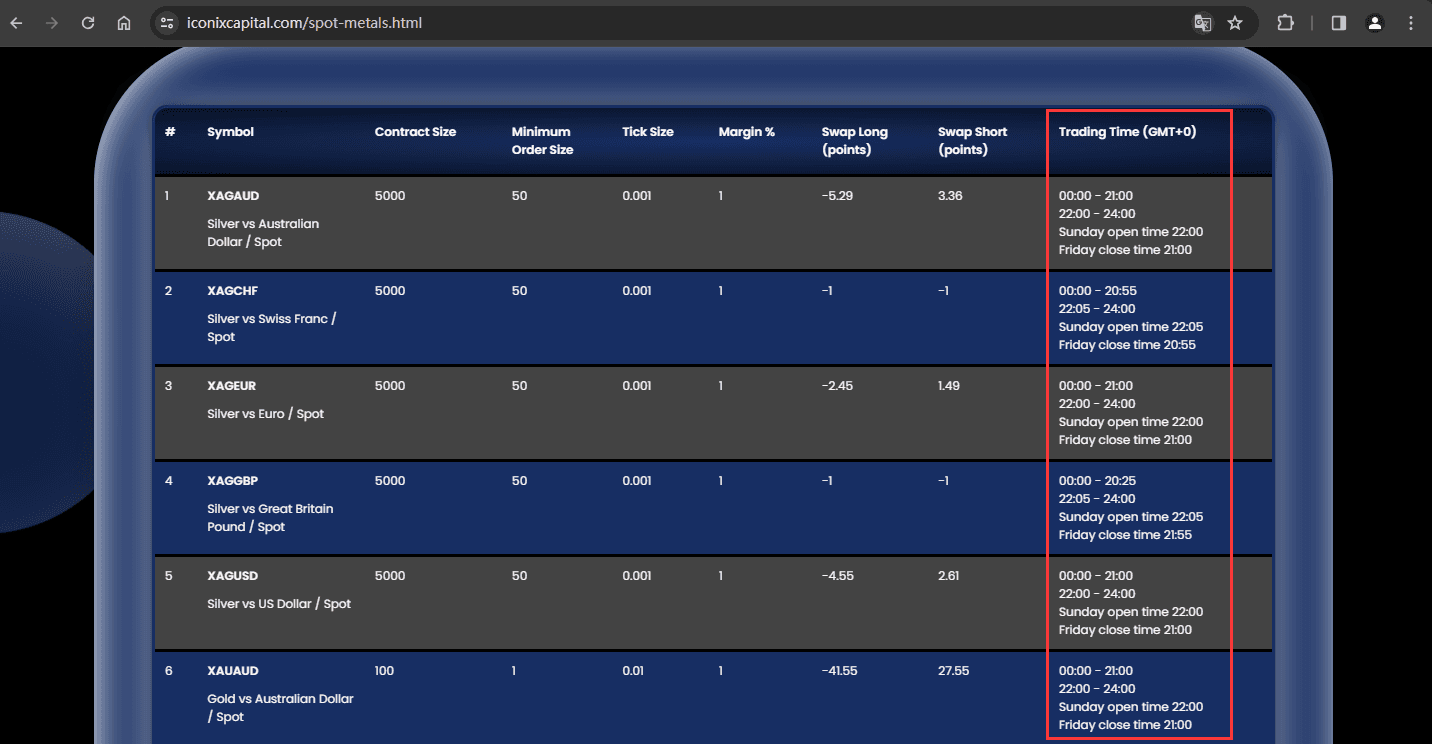Select the XAGCHF symbol
The height and width of the screenshot is (744, 1432).
click(x=232, y=291)
